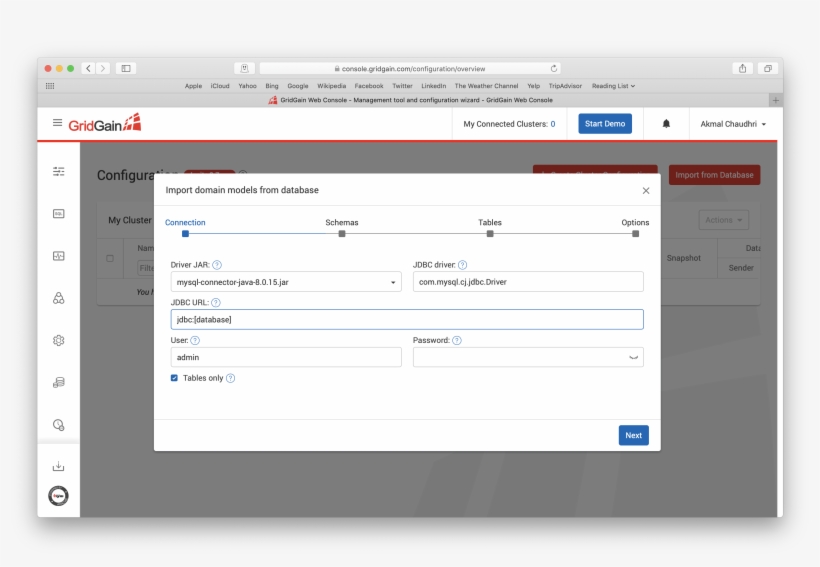Open the configuration sliders sidebar icon
This screenshot has height=567, width=820.
point(59,172)
